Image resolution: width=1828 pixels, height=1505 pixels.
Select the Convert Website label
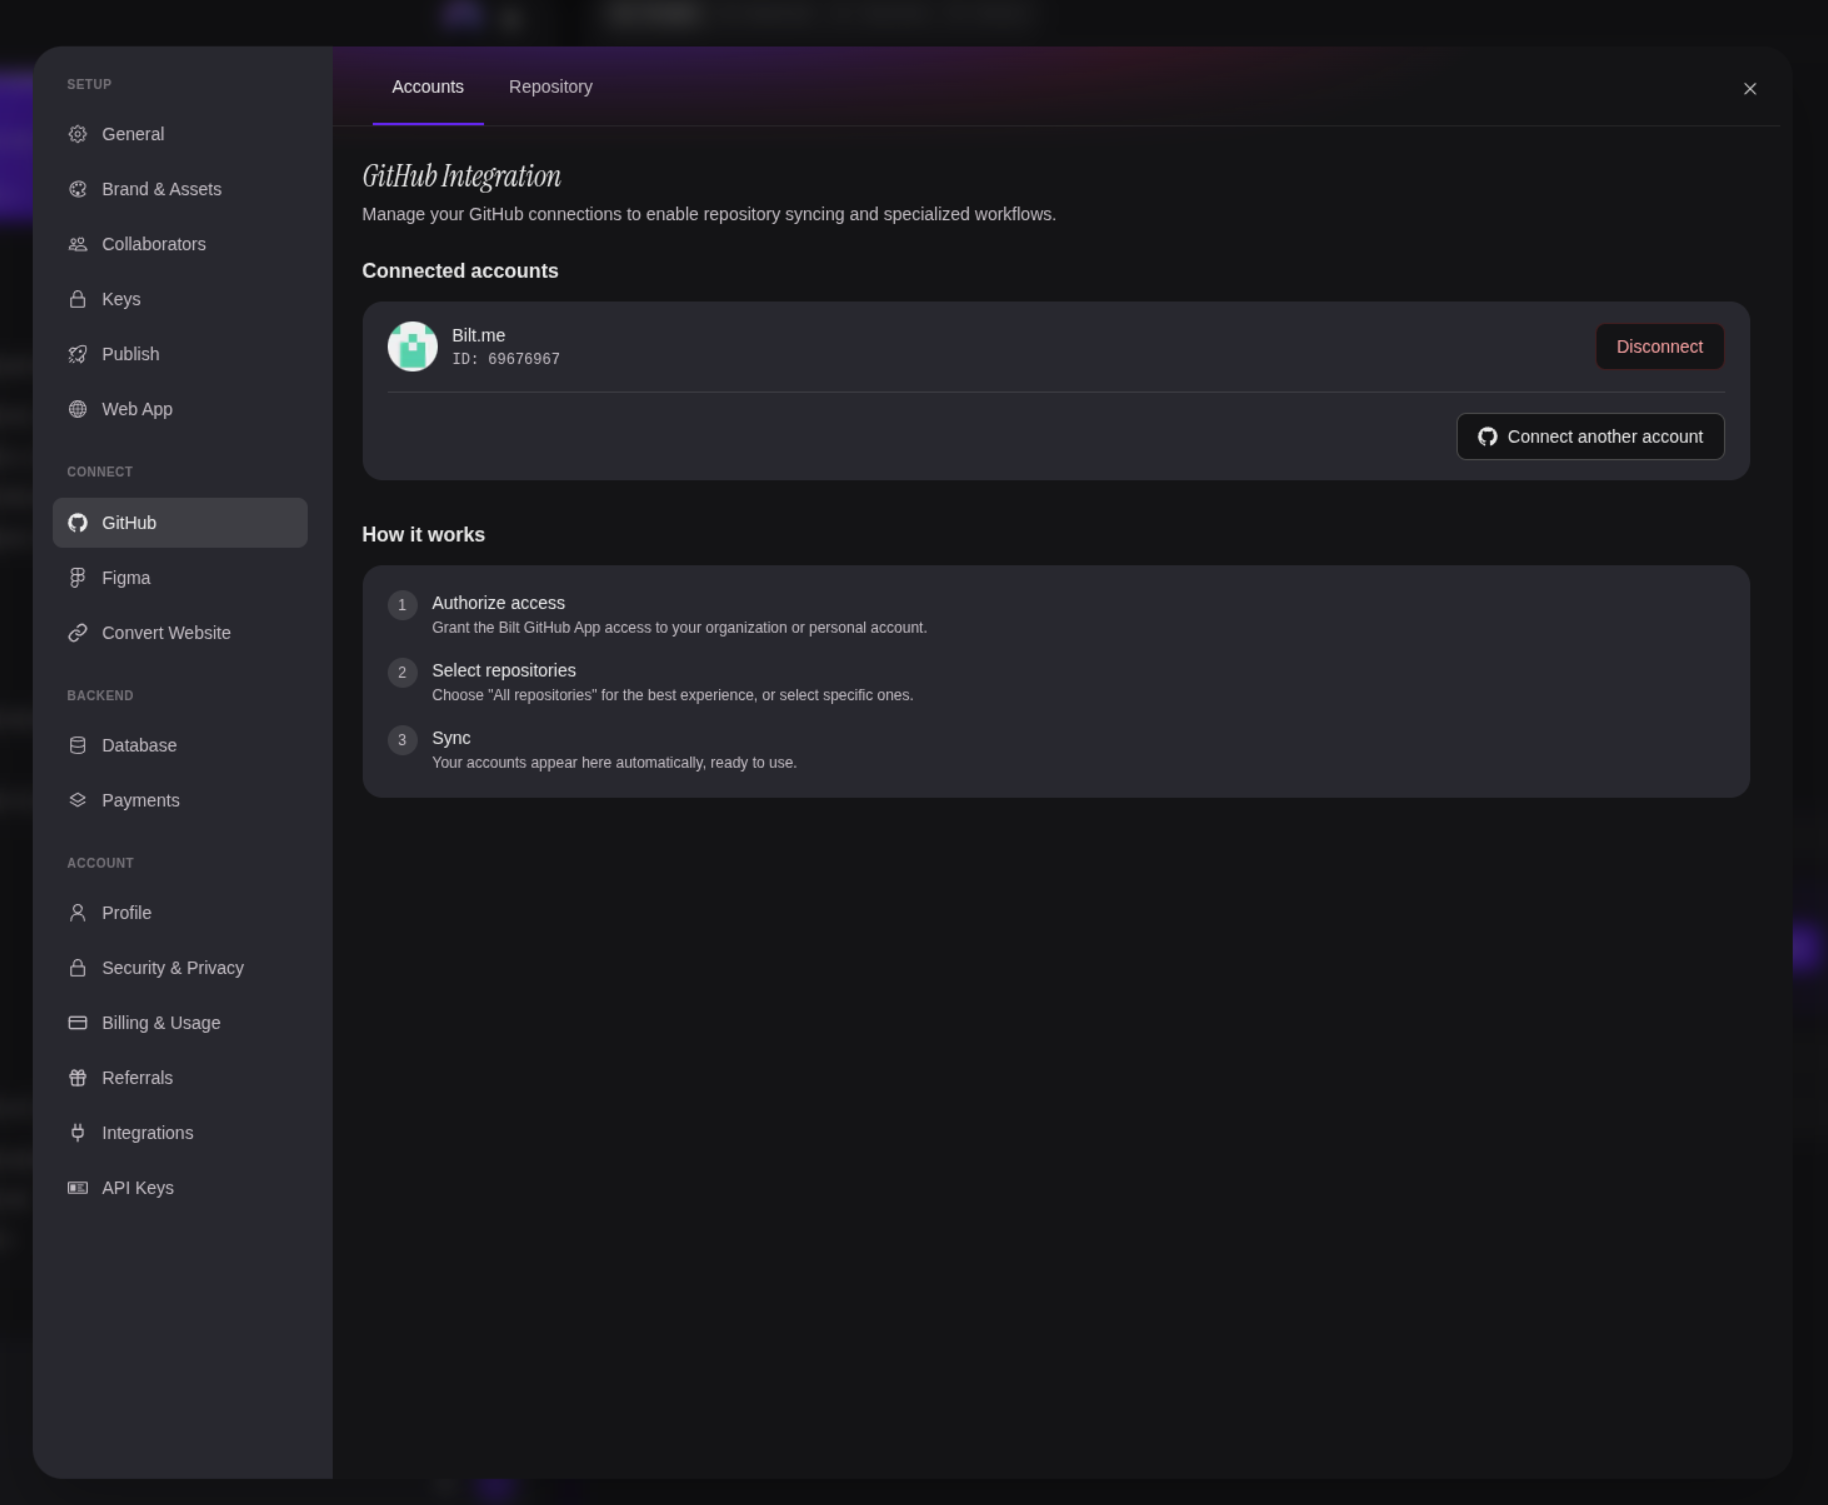(166, 633)
